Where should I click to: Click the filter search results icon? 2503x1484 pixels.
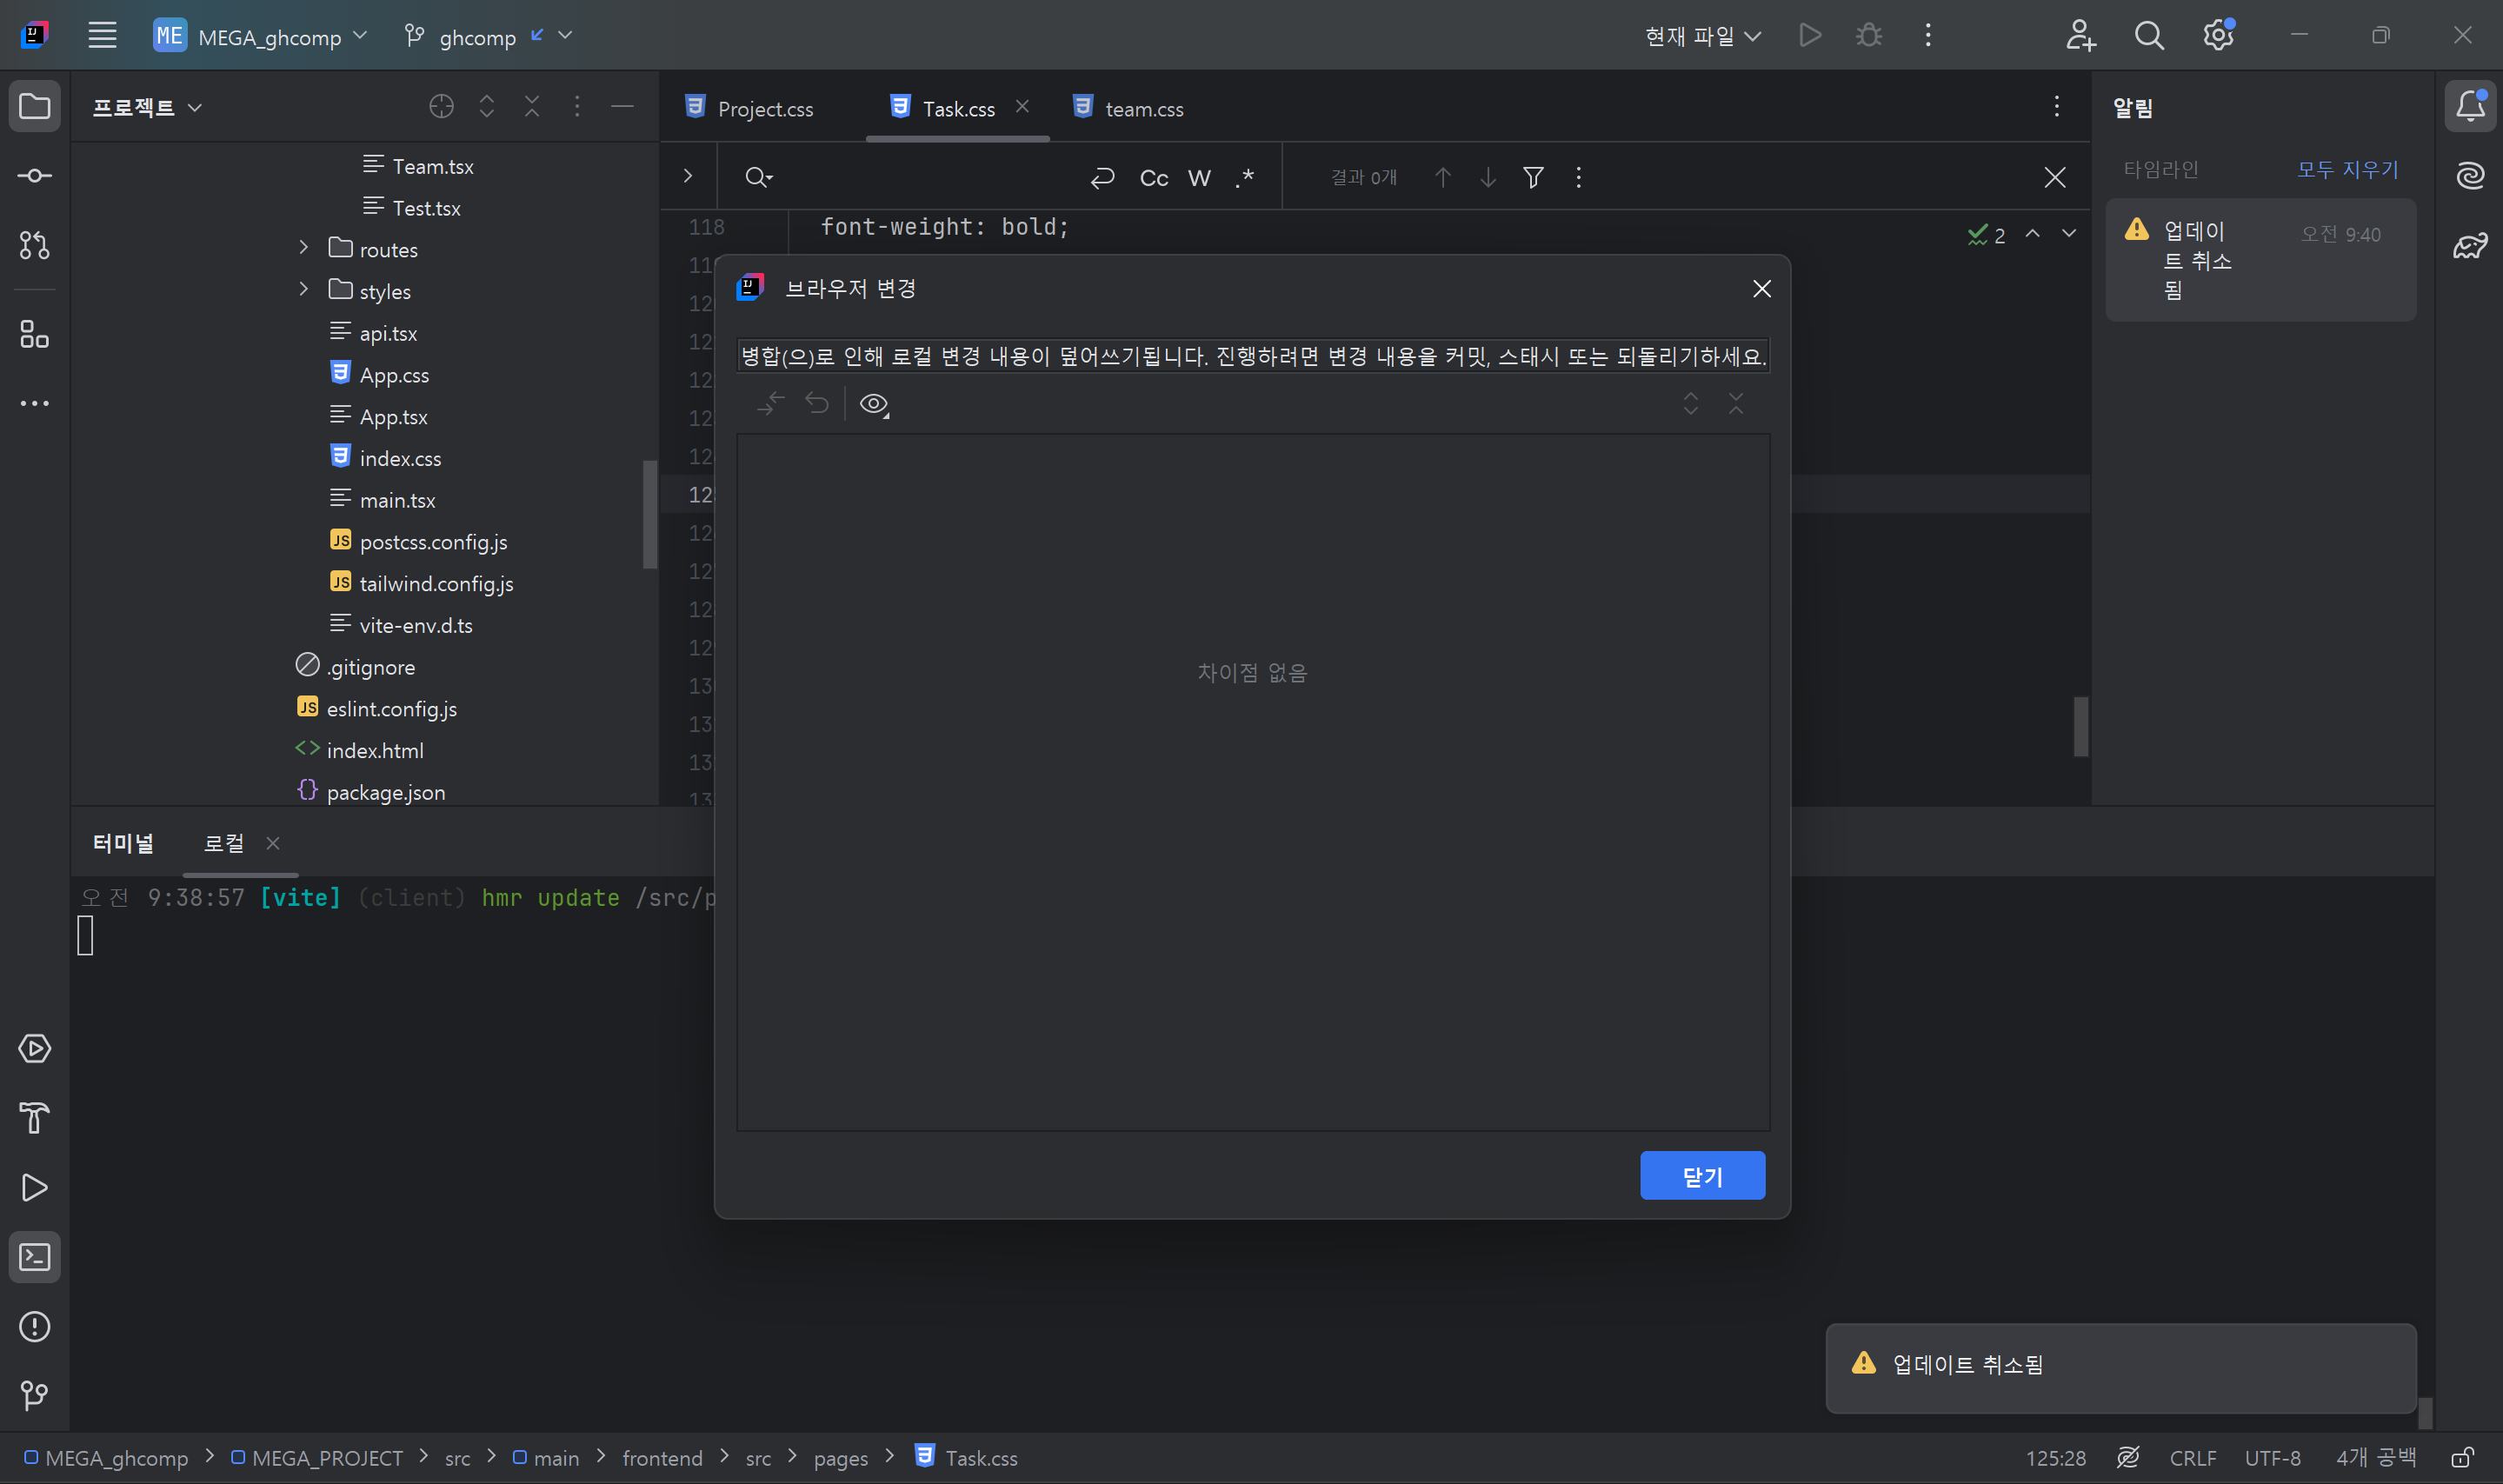1533,178
